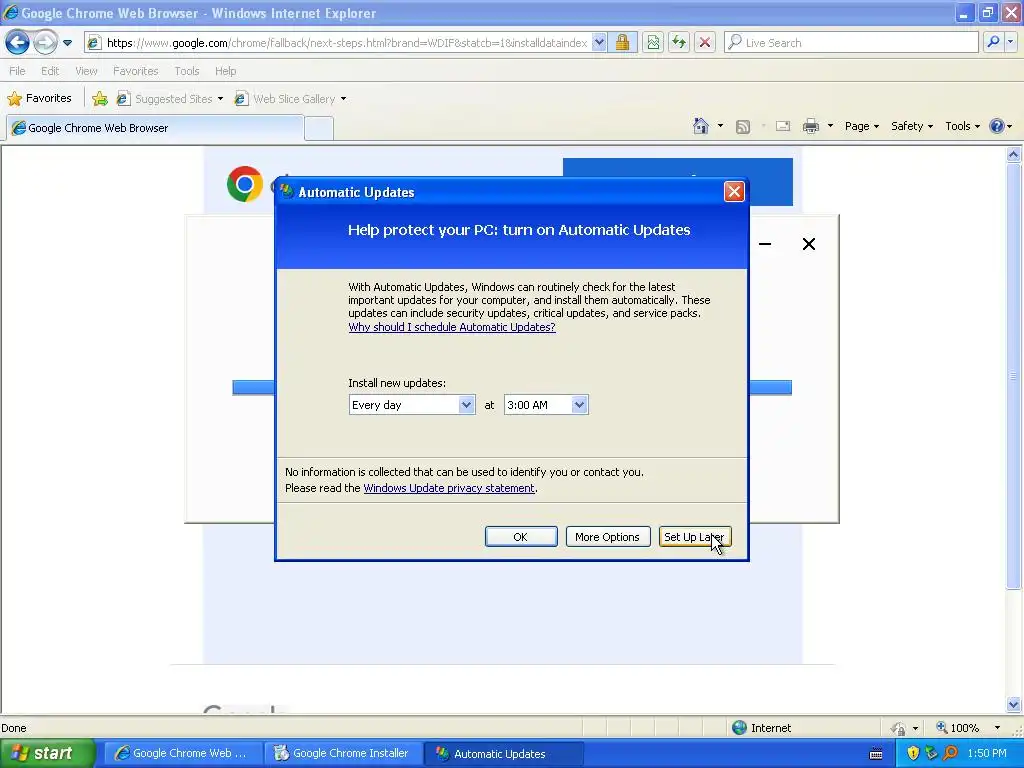Open the command bar Tools dropdown
1024x768 pixels.
coord(963,126)
